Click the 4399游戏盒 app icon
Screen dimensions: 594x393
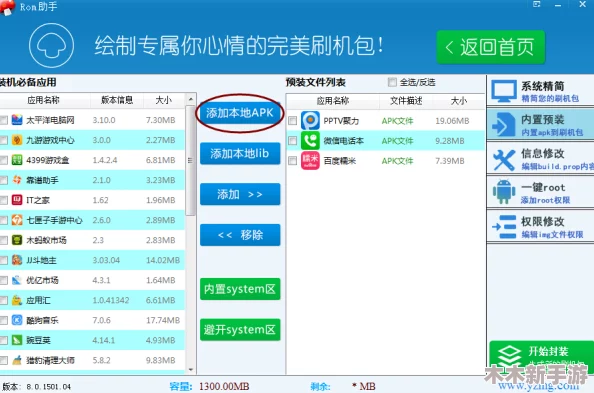point(17,160)
